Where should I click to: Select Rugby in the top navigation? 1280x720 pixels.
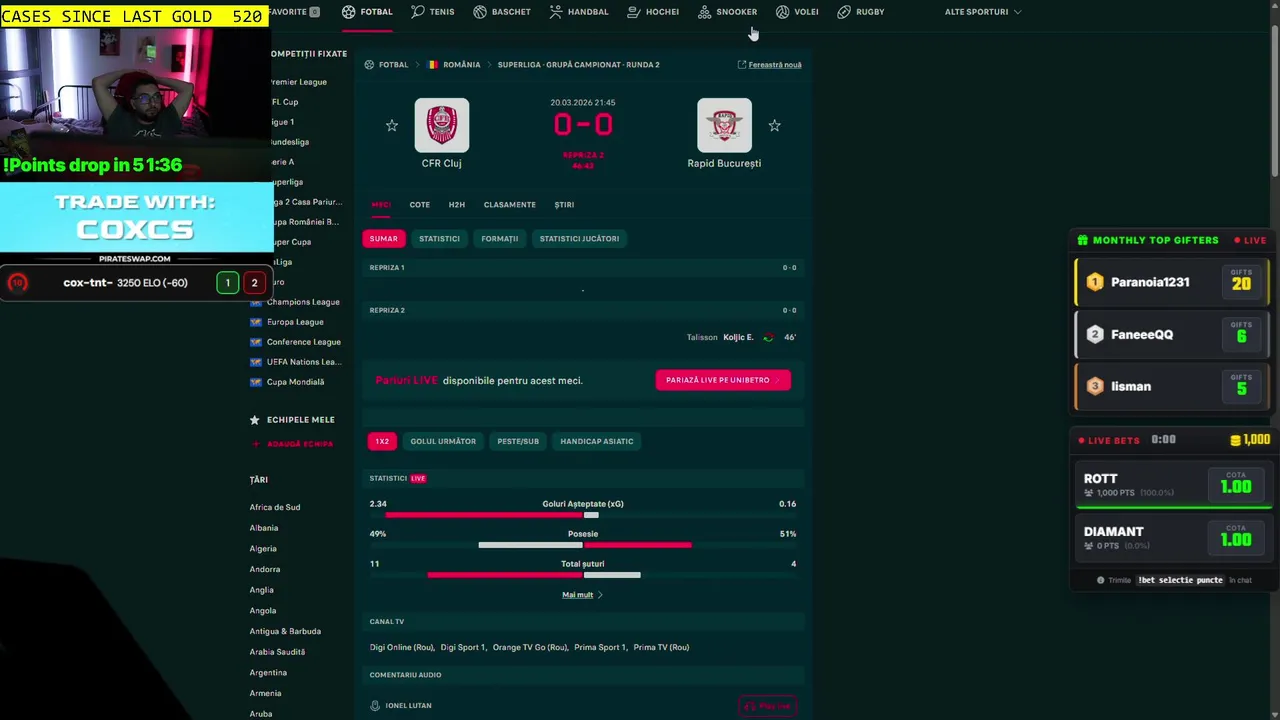point(860,12)
